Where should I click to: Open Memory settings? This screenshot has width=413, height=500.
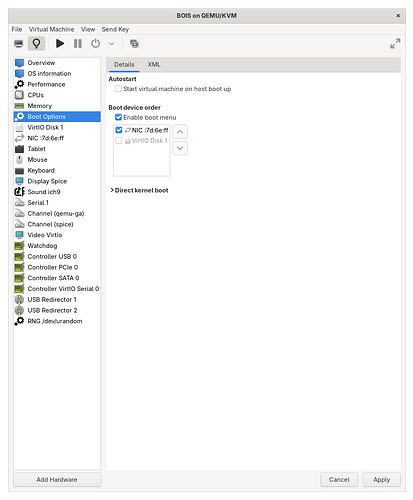tap(57, 106)
